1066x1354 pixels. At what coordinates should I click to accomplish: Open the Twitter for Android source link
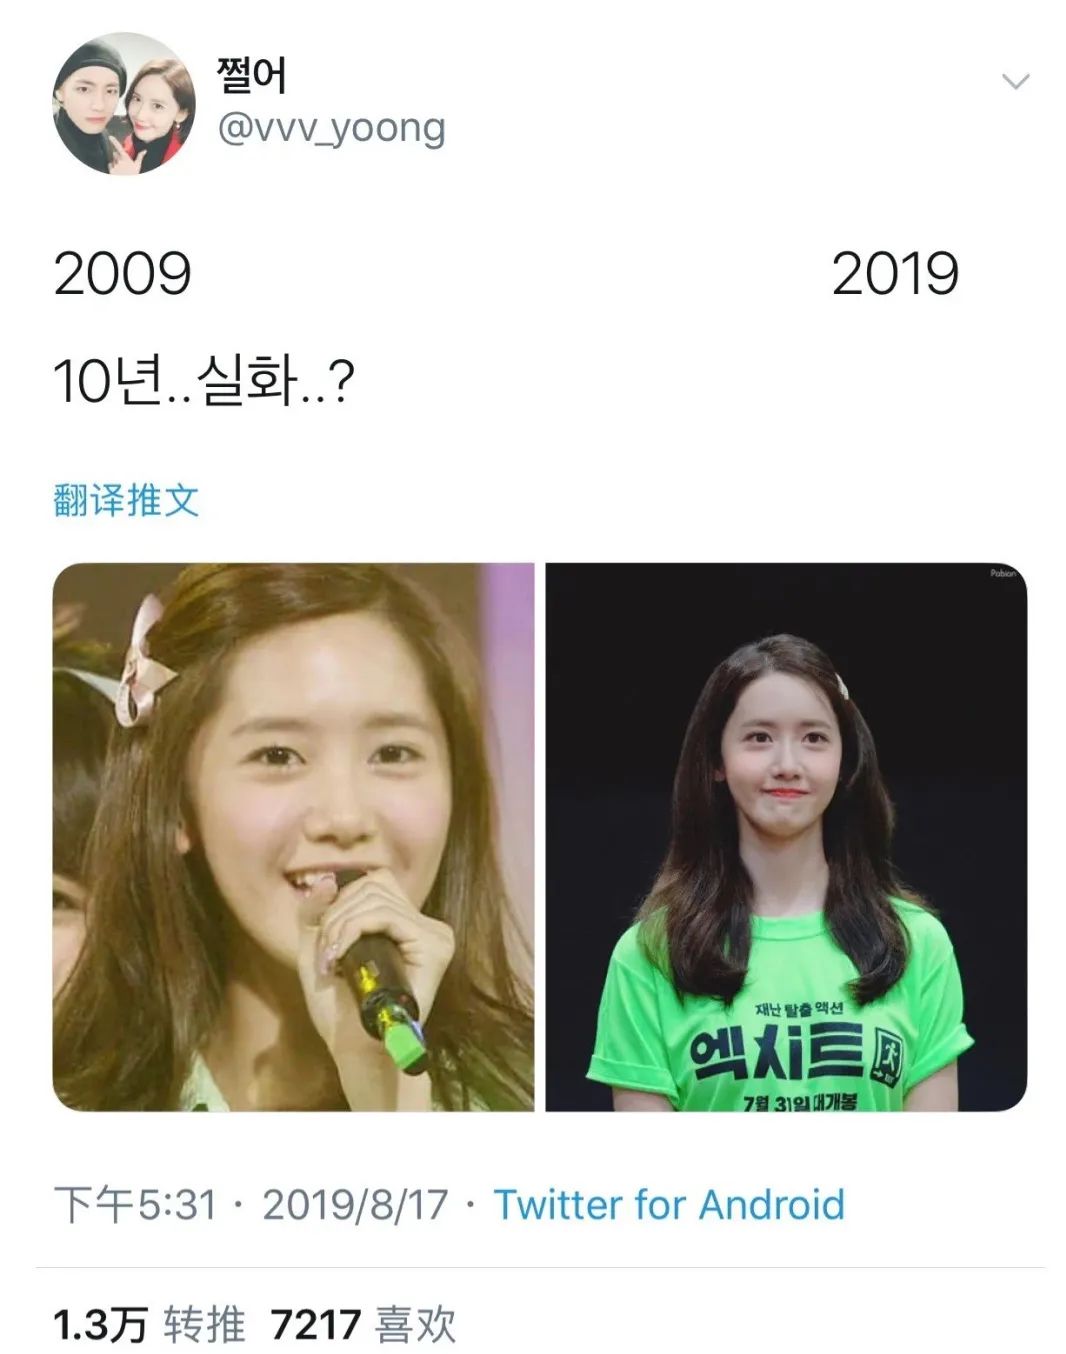tap(669, 1204)
